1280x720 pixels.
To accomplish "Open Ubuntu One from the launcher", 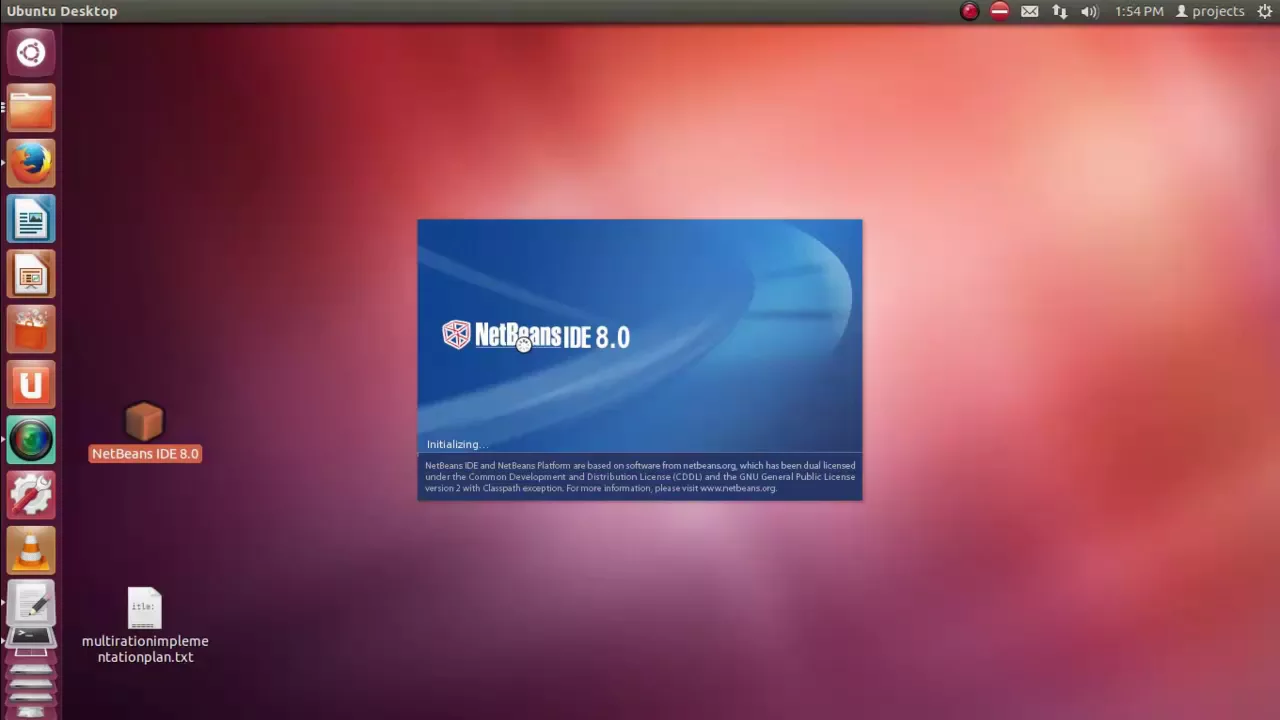I will pyautogui.click(x=31, y=384).
